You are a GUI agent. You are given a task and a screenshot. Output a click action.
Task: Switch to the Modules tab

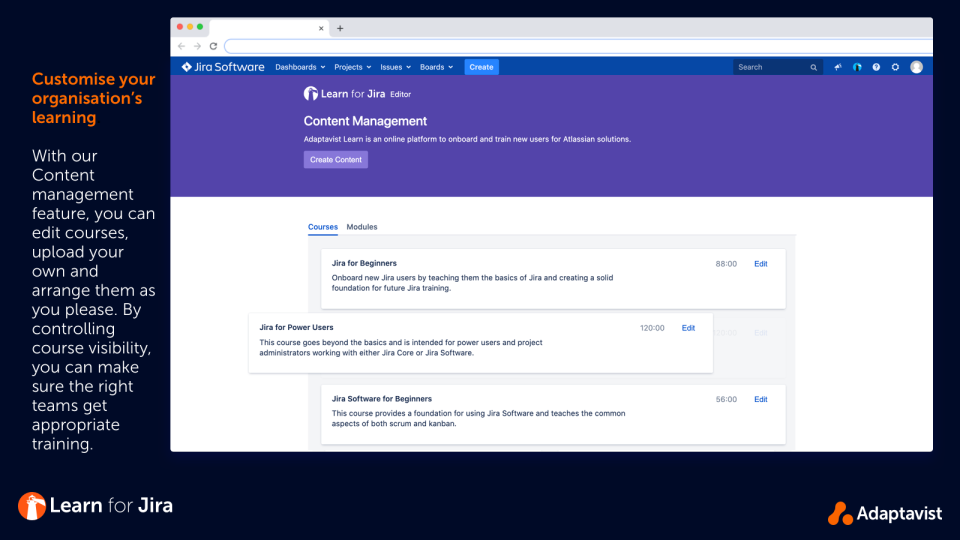point(362,227)
